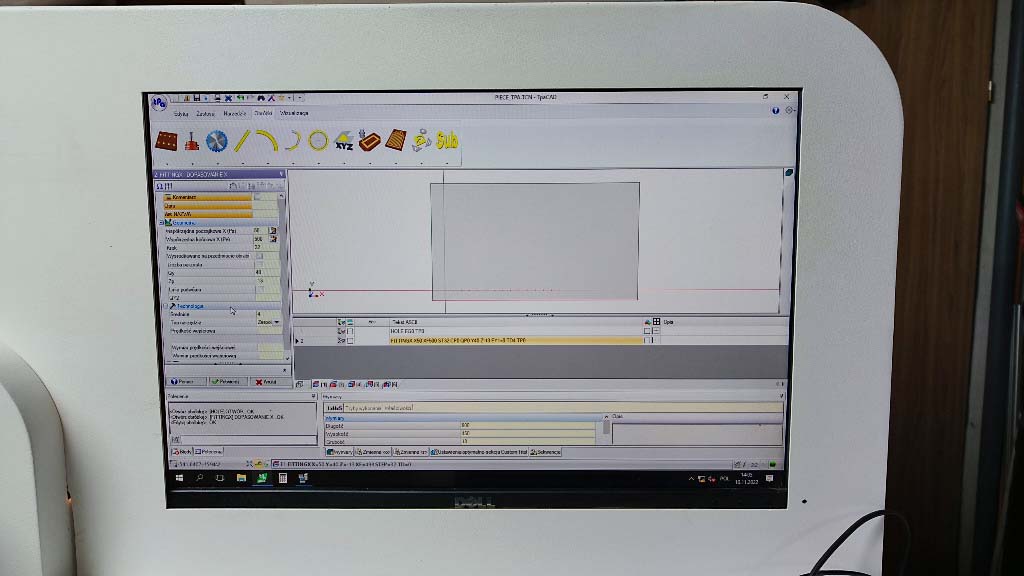Select the yellow straight line tool
1024x576 pixels.
click(x=242, y=141)
